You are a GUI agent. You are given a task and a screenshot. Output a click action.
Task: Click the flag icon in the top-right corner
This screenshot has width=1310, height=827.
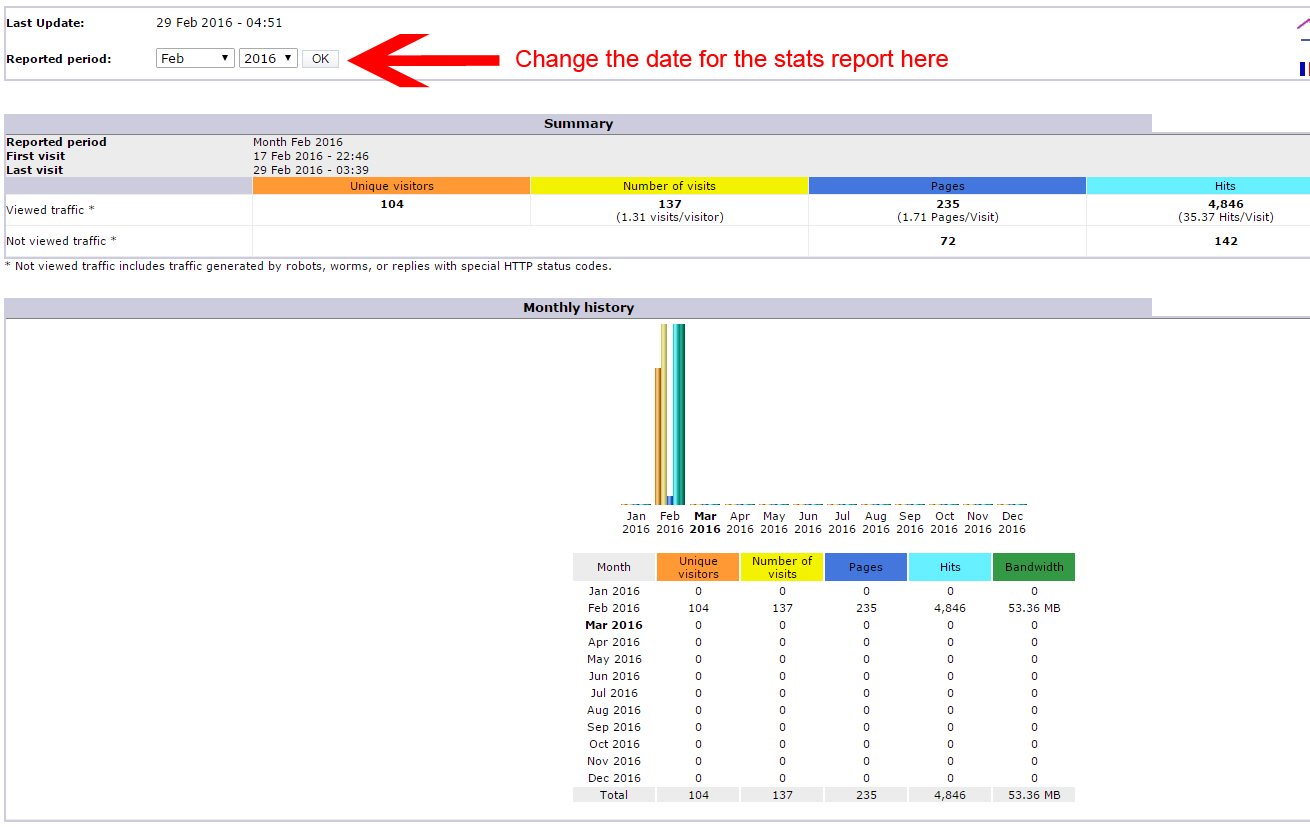click(x=1305, y=68)
